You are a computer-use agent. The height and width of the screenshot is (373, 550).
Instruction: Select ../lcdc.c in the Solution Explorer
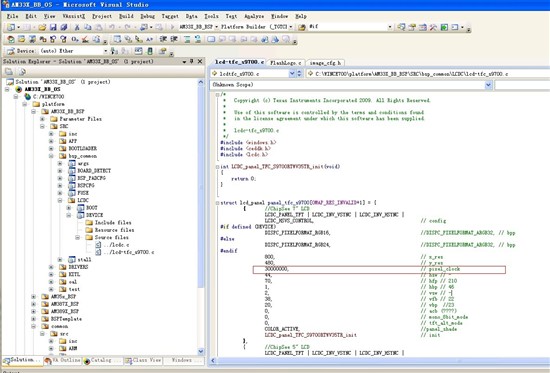tap(116, 245)
